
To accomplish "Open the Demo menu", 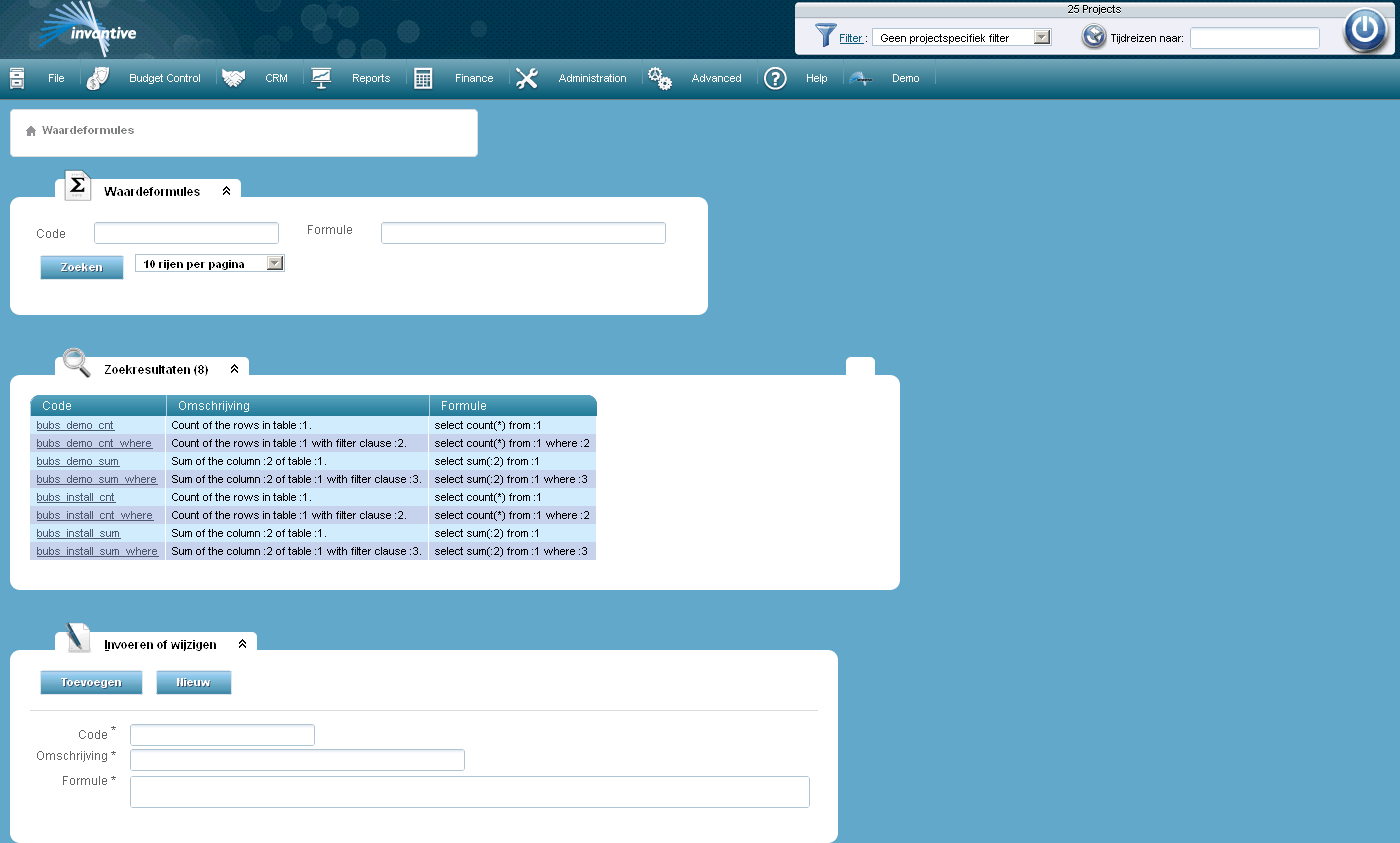I will pos(906,78).
